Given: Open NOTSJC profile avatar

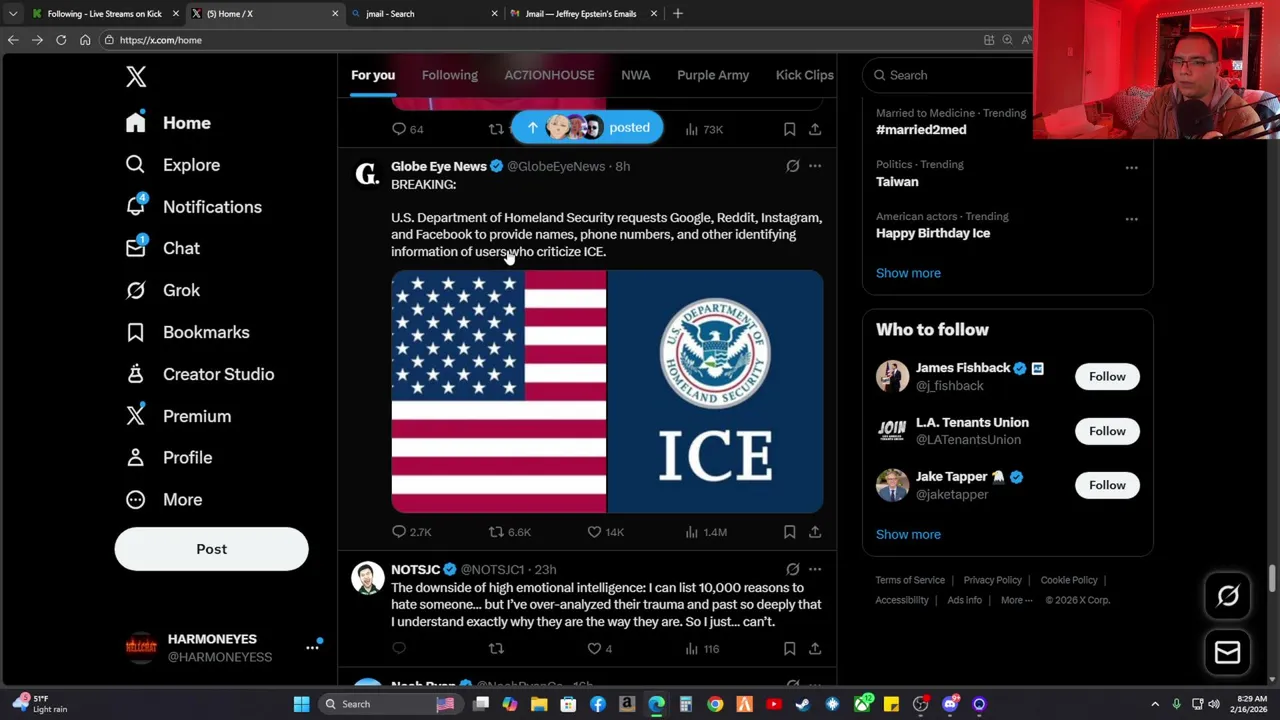Looking at the screenshot, I should click(367, 578).
